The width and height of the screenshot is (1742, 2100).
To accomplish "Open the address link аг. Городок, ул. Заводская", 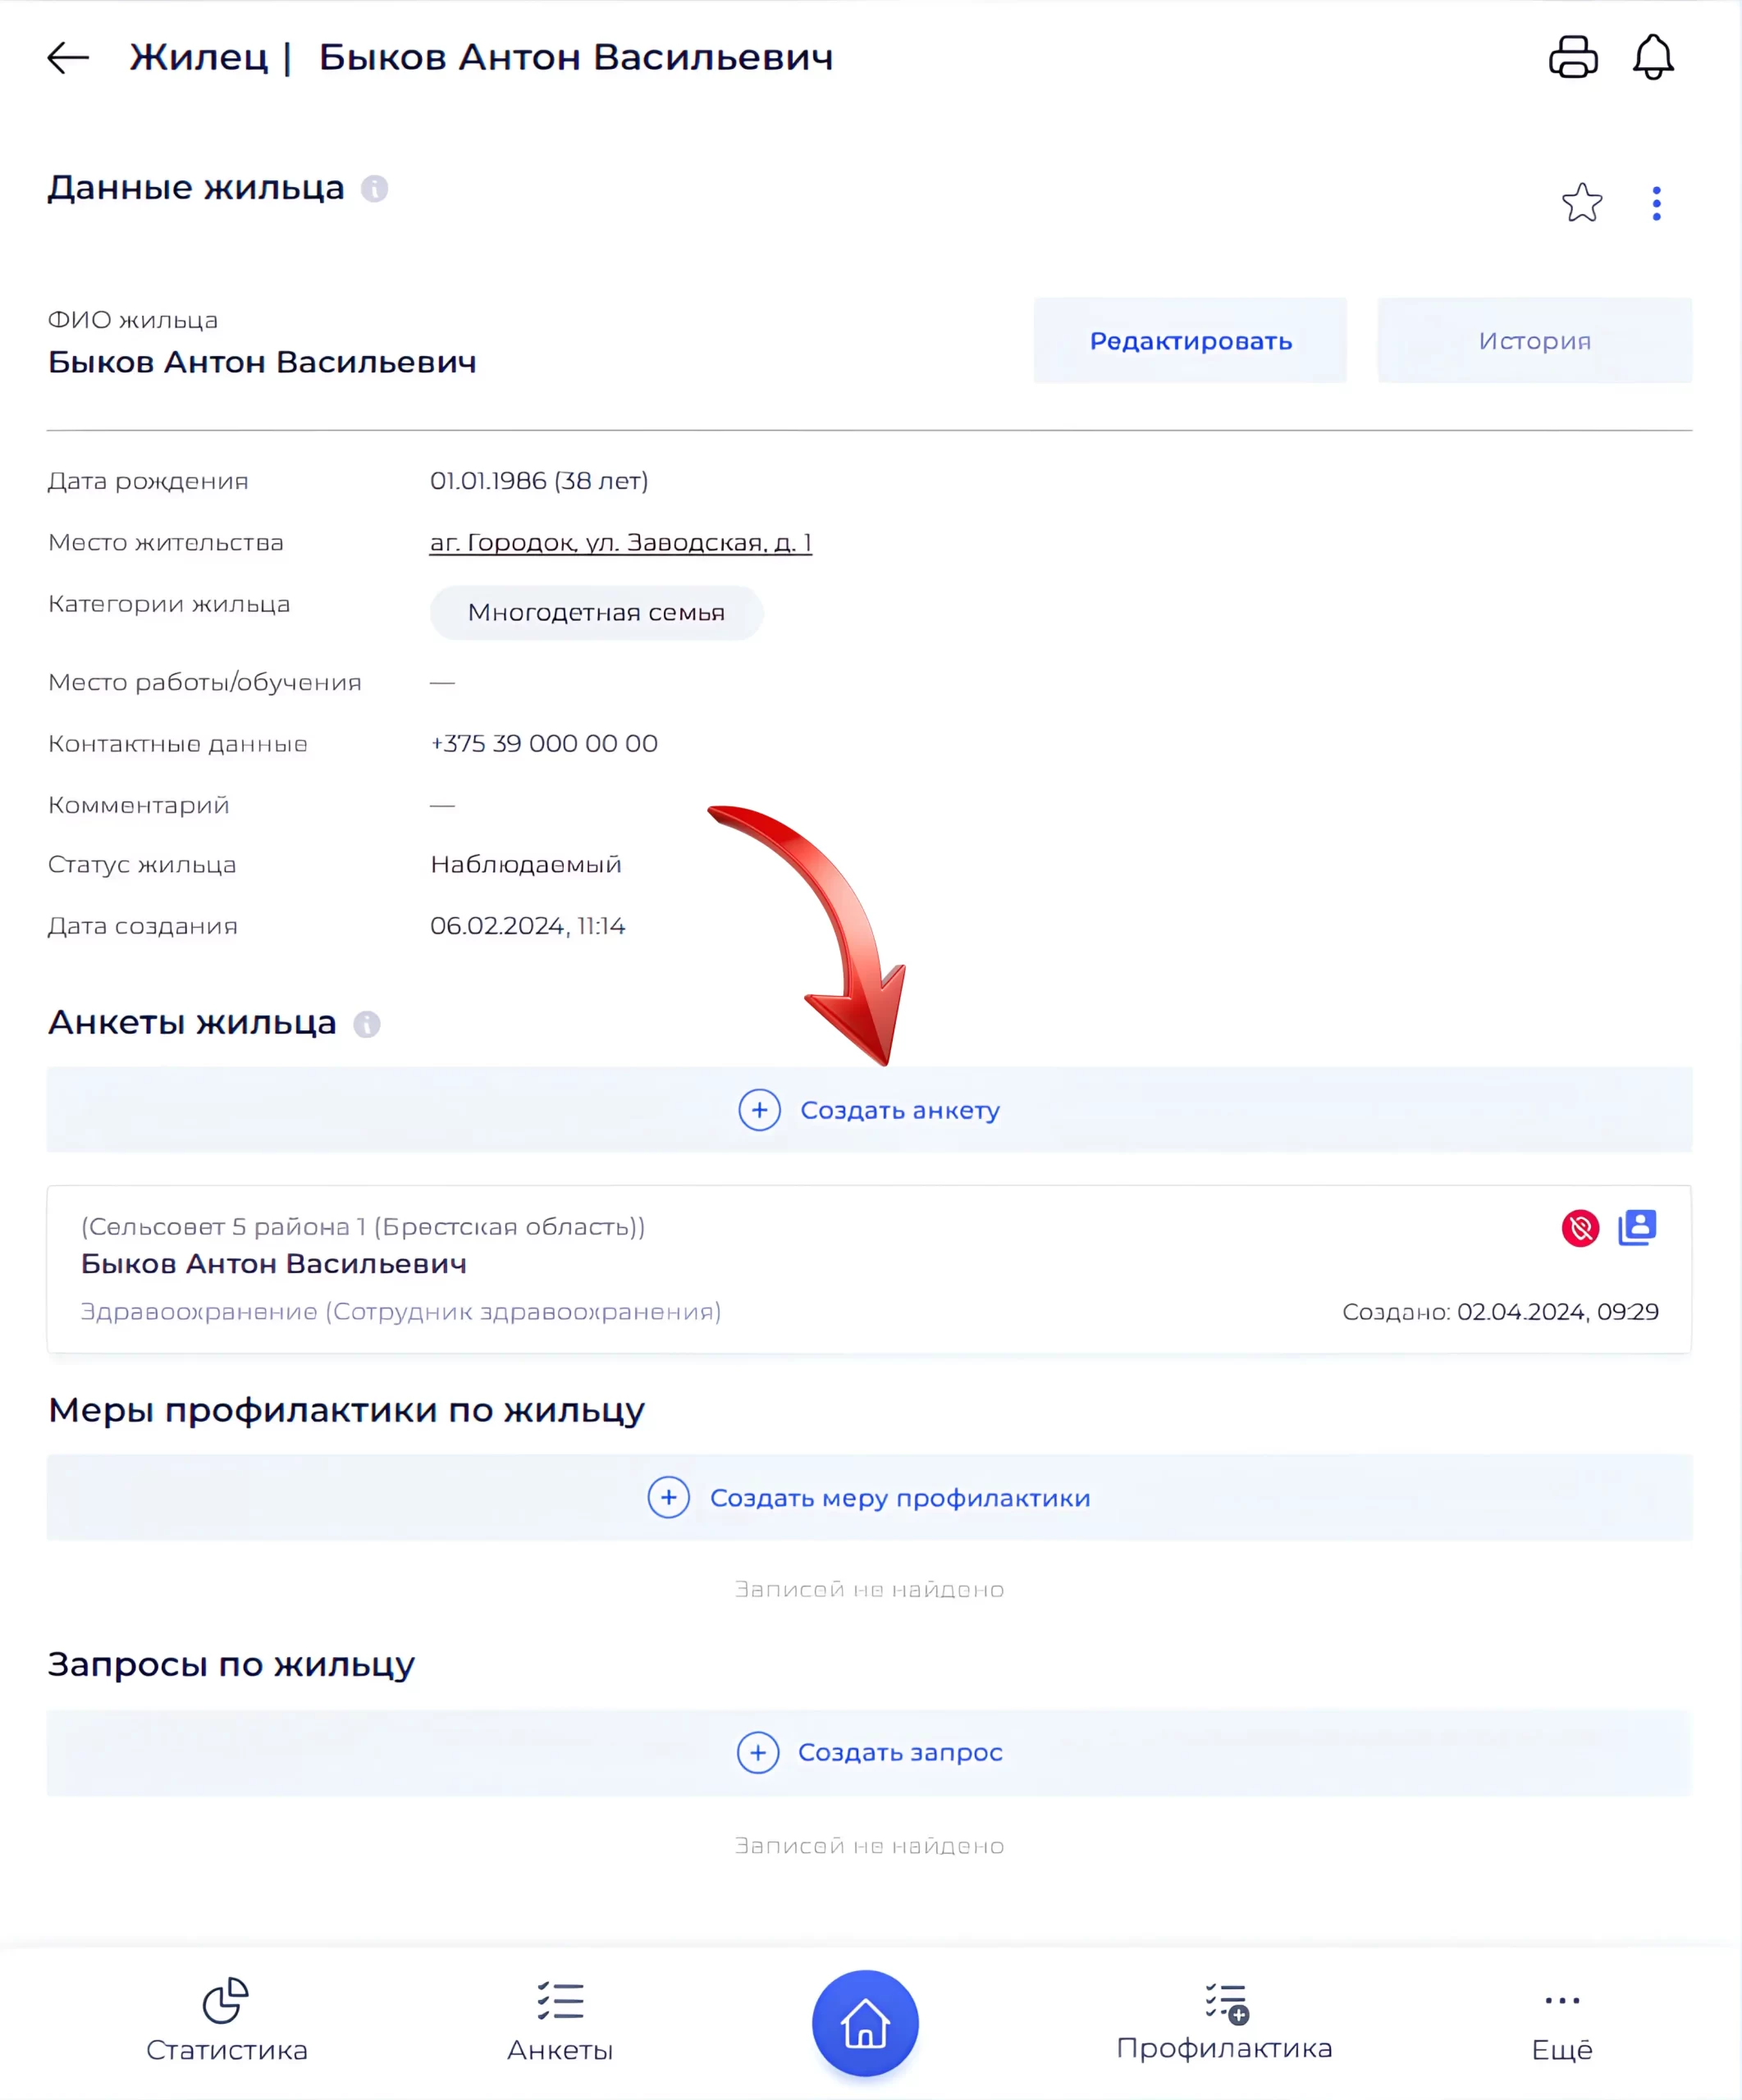I will (620, 542).
